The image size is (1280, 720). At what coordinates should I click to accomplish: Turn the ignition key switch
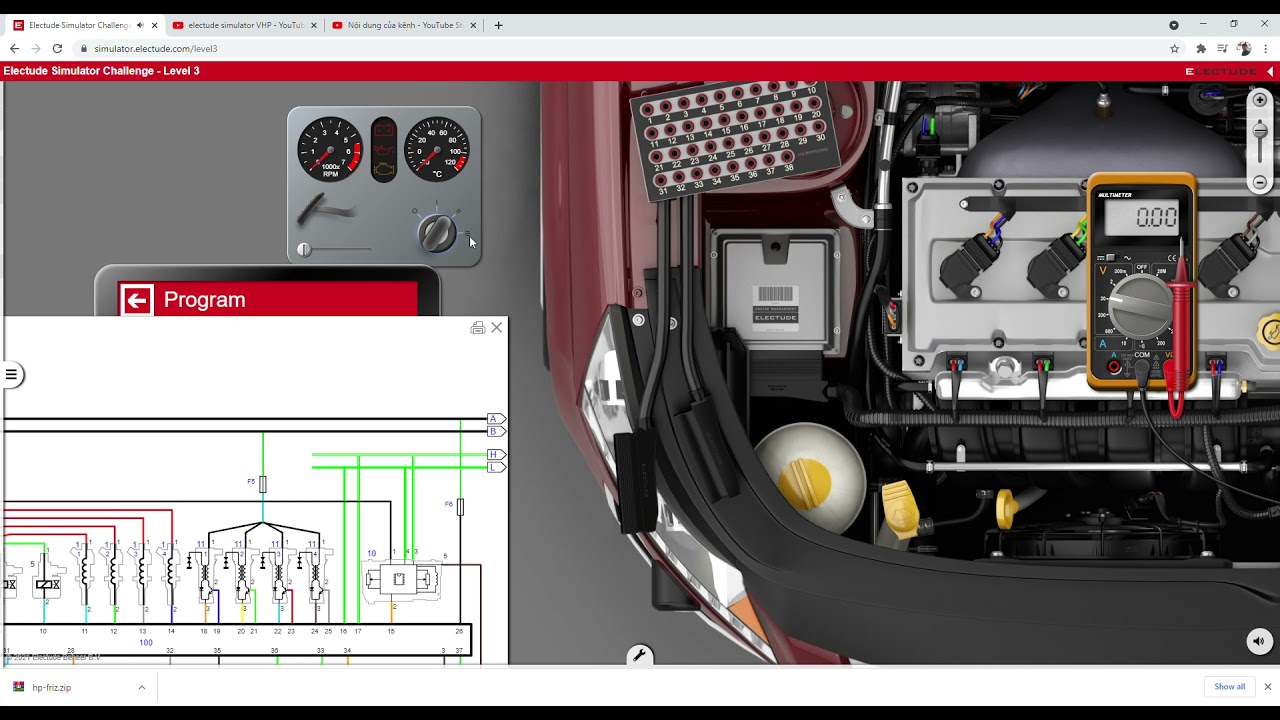tap(437, 232)
